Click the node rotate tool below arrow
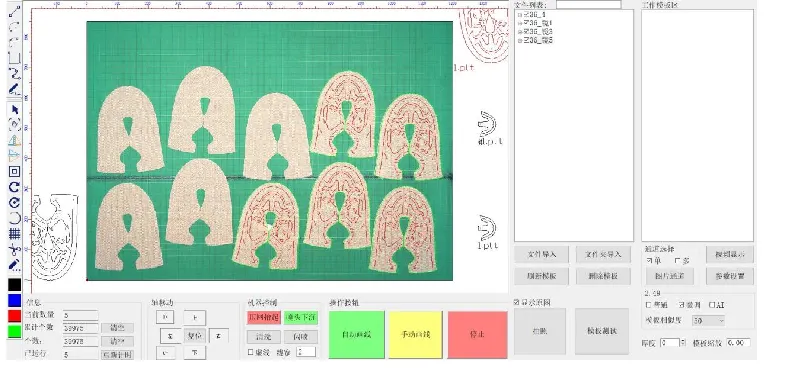This screenshot has width=797, height=378. point(14,124)
